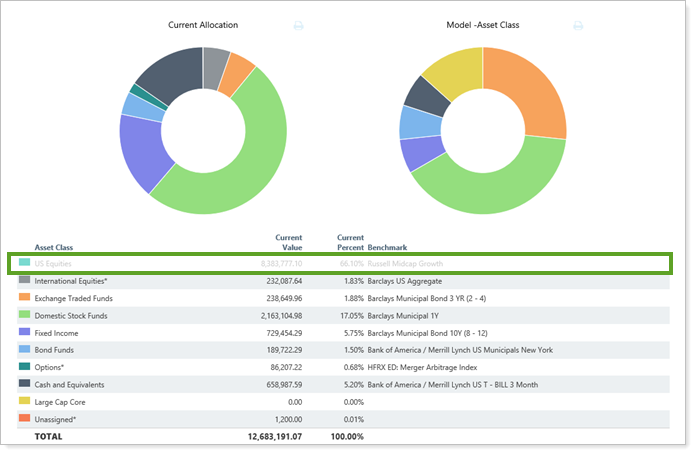Screen dimensions: 695x454
Task: Click the purple Fixed Income swatch
Action: tap(24, 332)
